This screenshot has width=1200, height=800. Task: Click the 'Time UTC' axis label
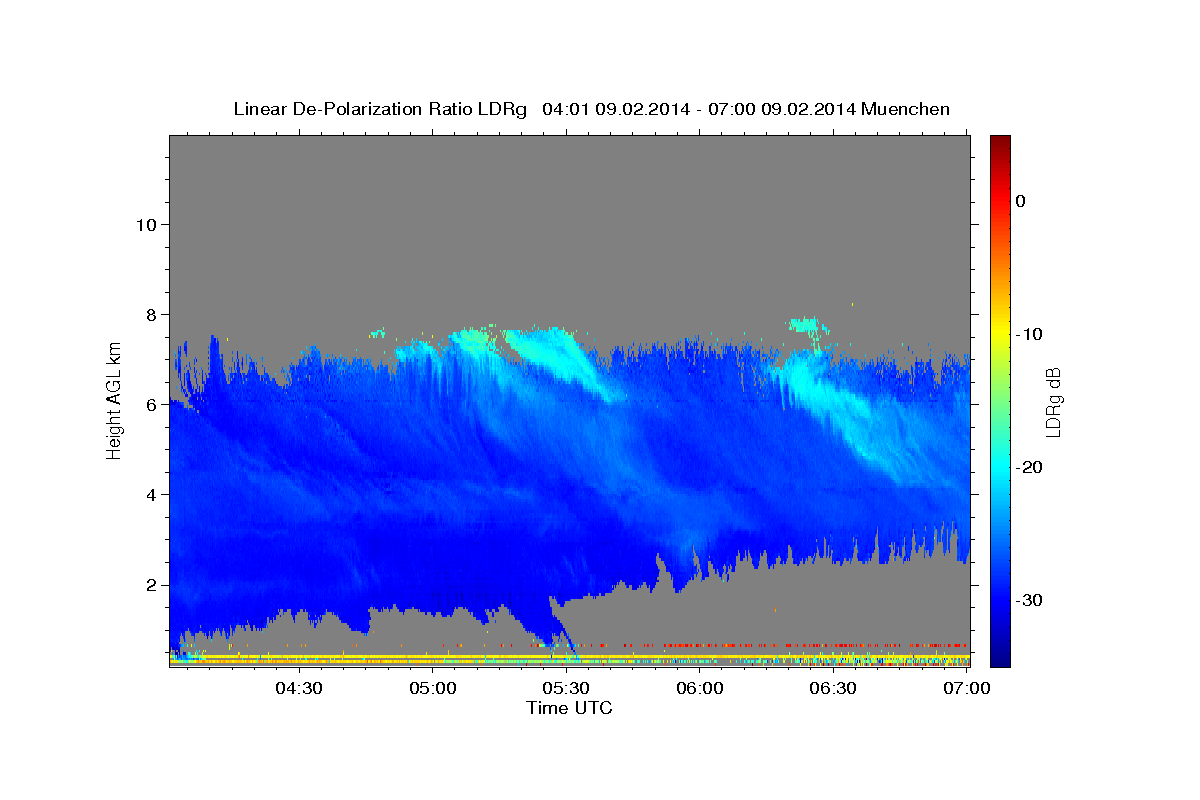[569, 708]
